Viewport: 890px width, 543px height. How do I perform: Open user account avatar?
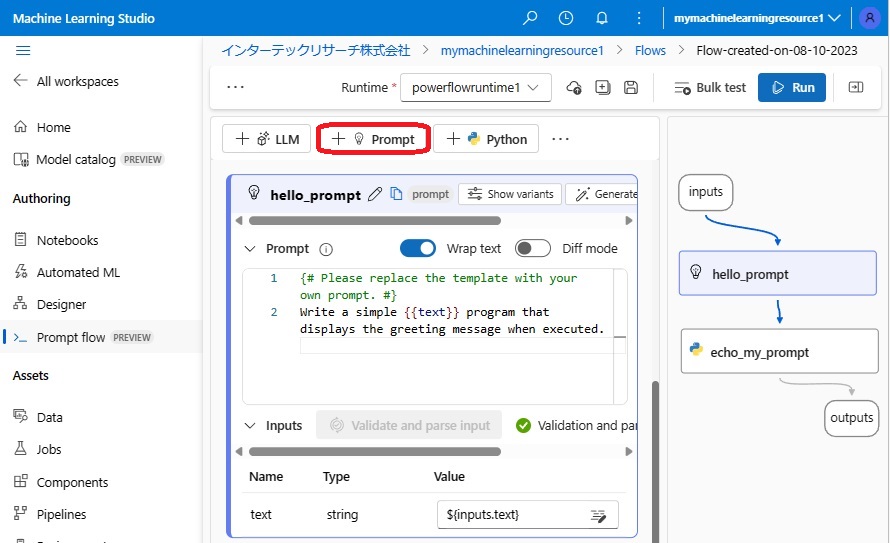(x=869, y=18)
